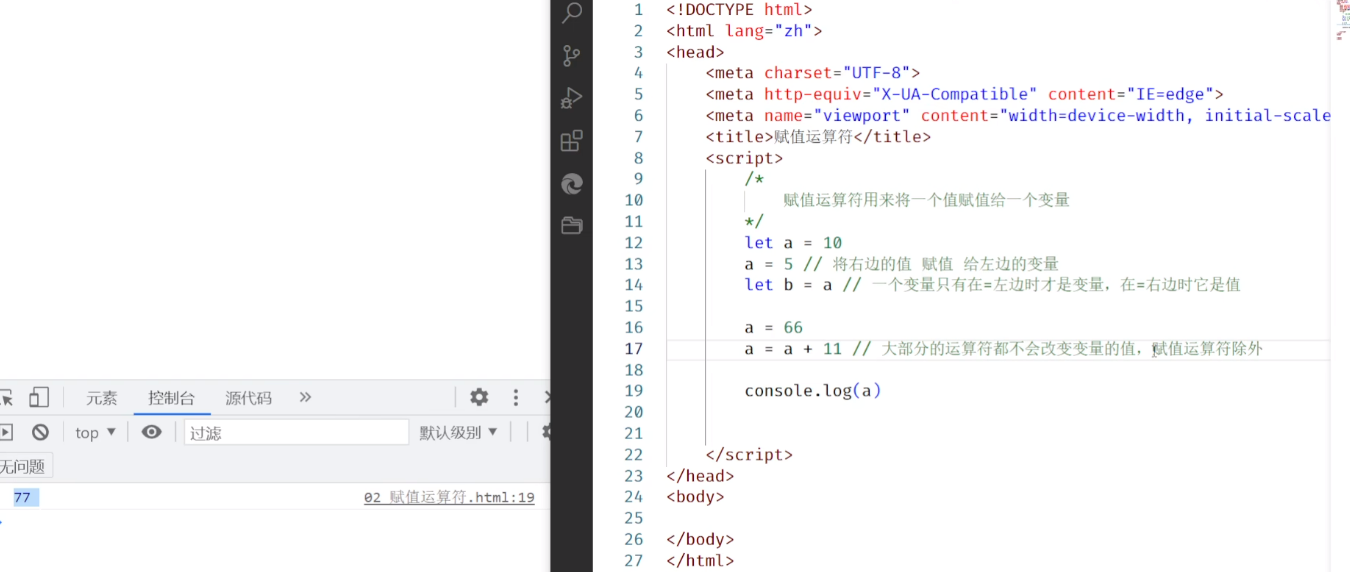Click the 'a = 66' code line
1350x572 pixels.
[773, 328]
